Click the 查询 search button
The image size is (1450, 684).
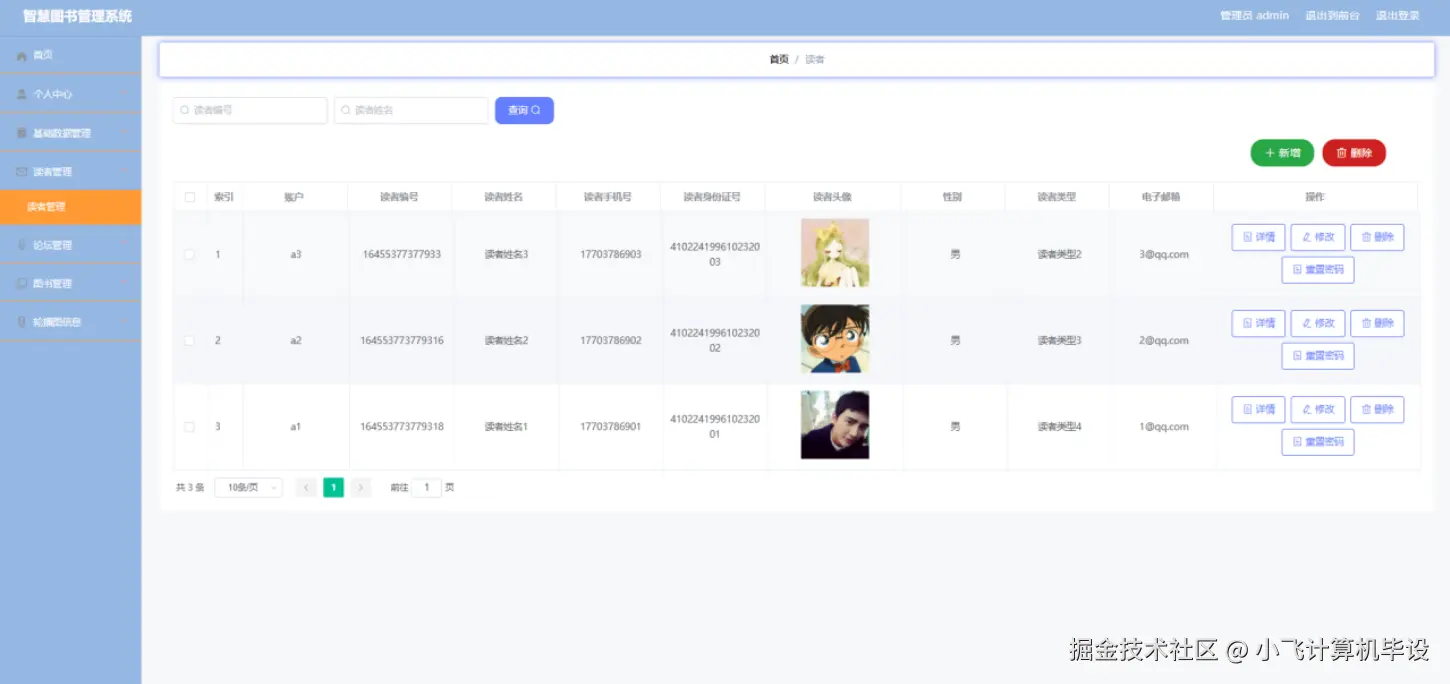click(524, 110)
